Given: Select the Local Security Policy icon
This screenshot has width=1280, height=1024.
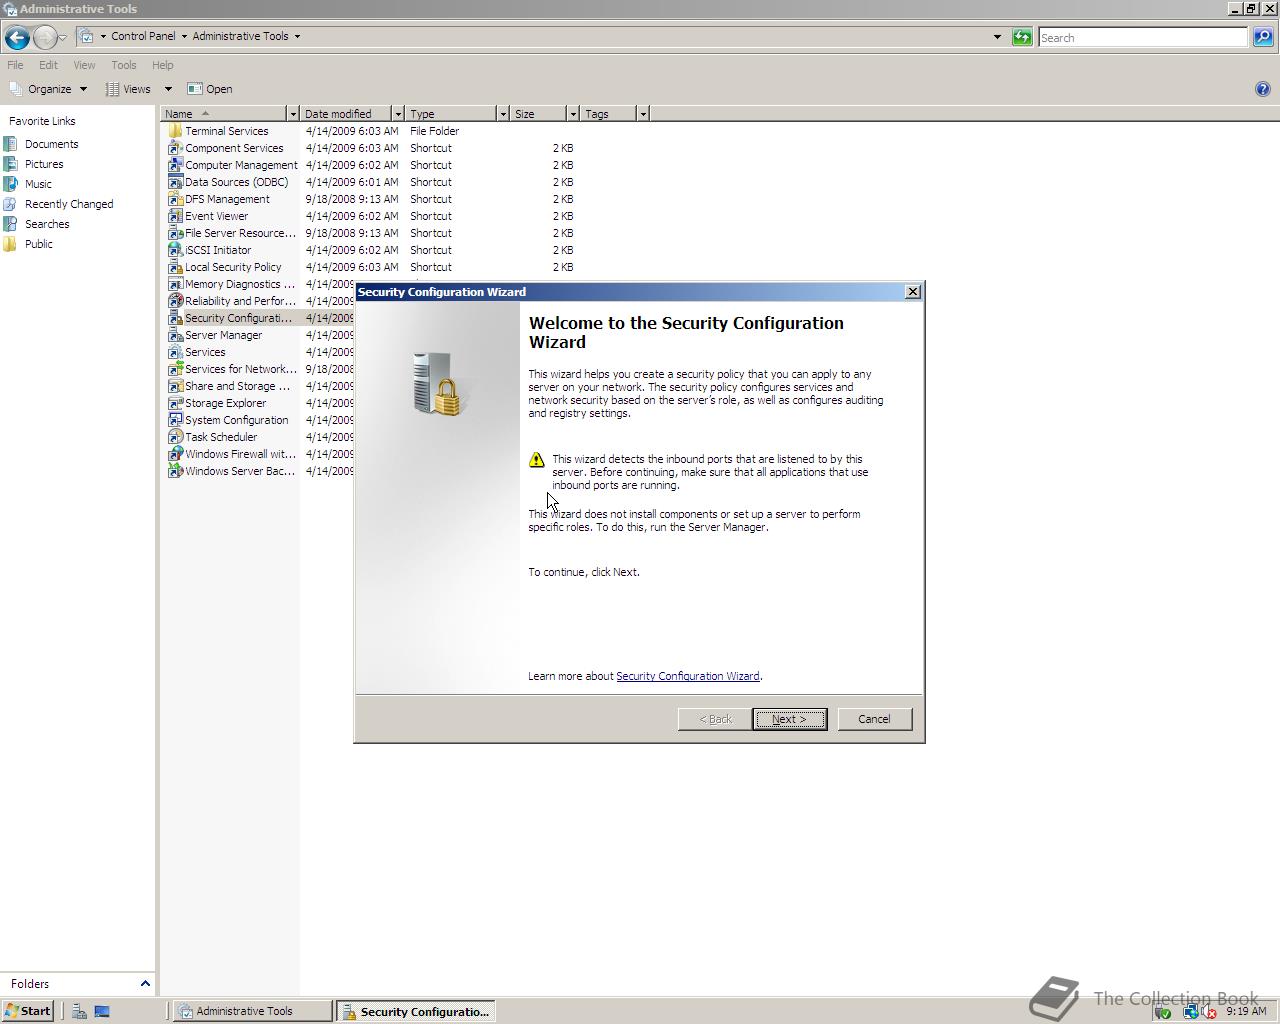Looking at the screenshot, I should coord(175,267).
